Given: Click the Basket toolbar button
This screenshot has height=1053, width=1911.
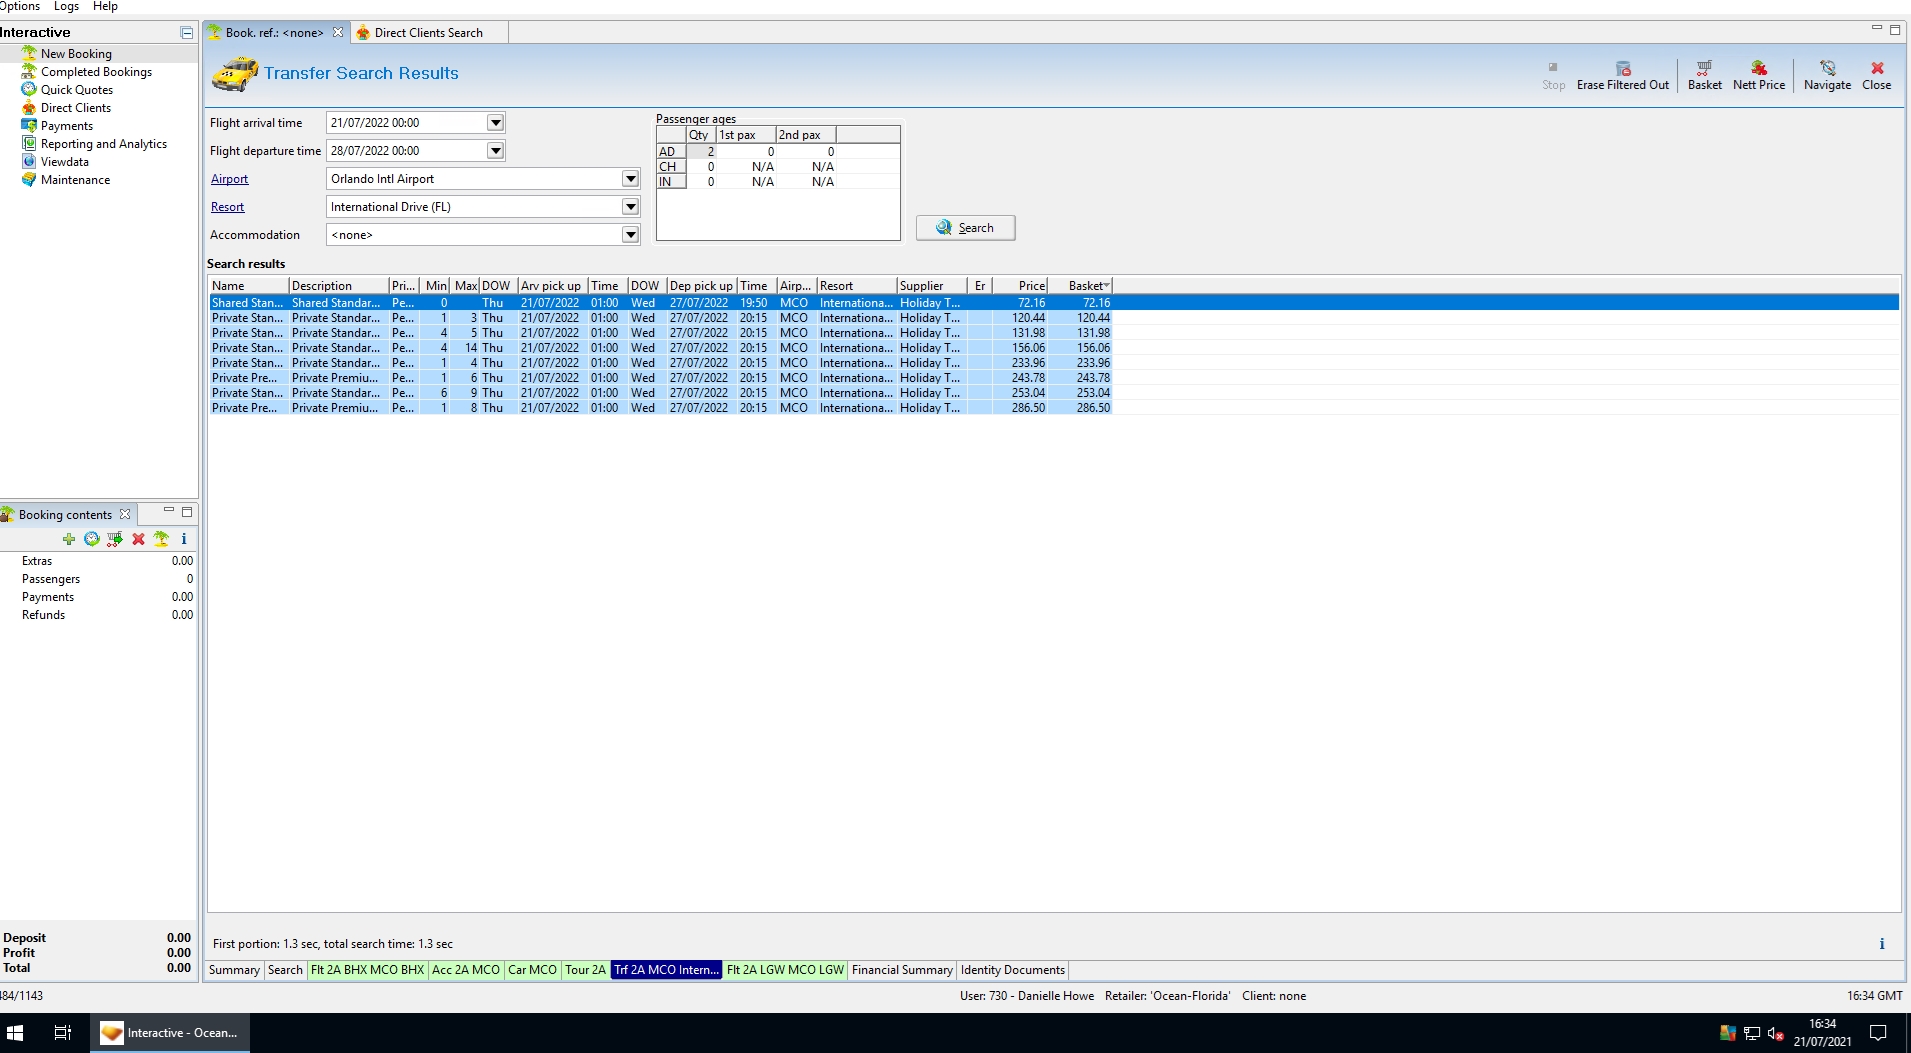Looking at the screenshot, I should [x=1705, y=75].
